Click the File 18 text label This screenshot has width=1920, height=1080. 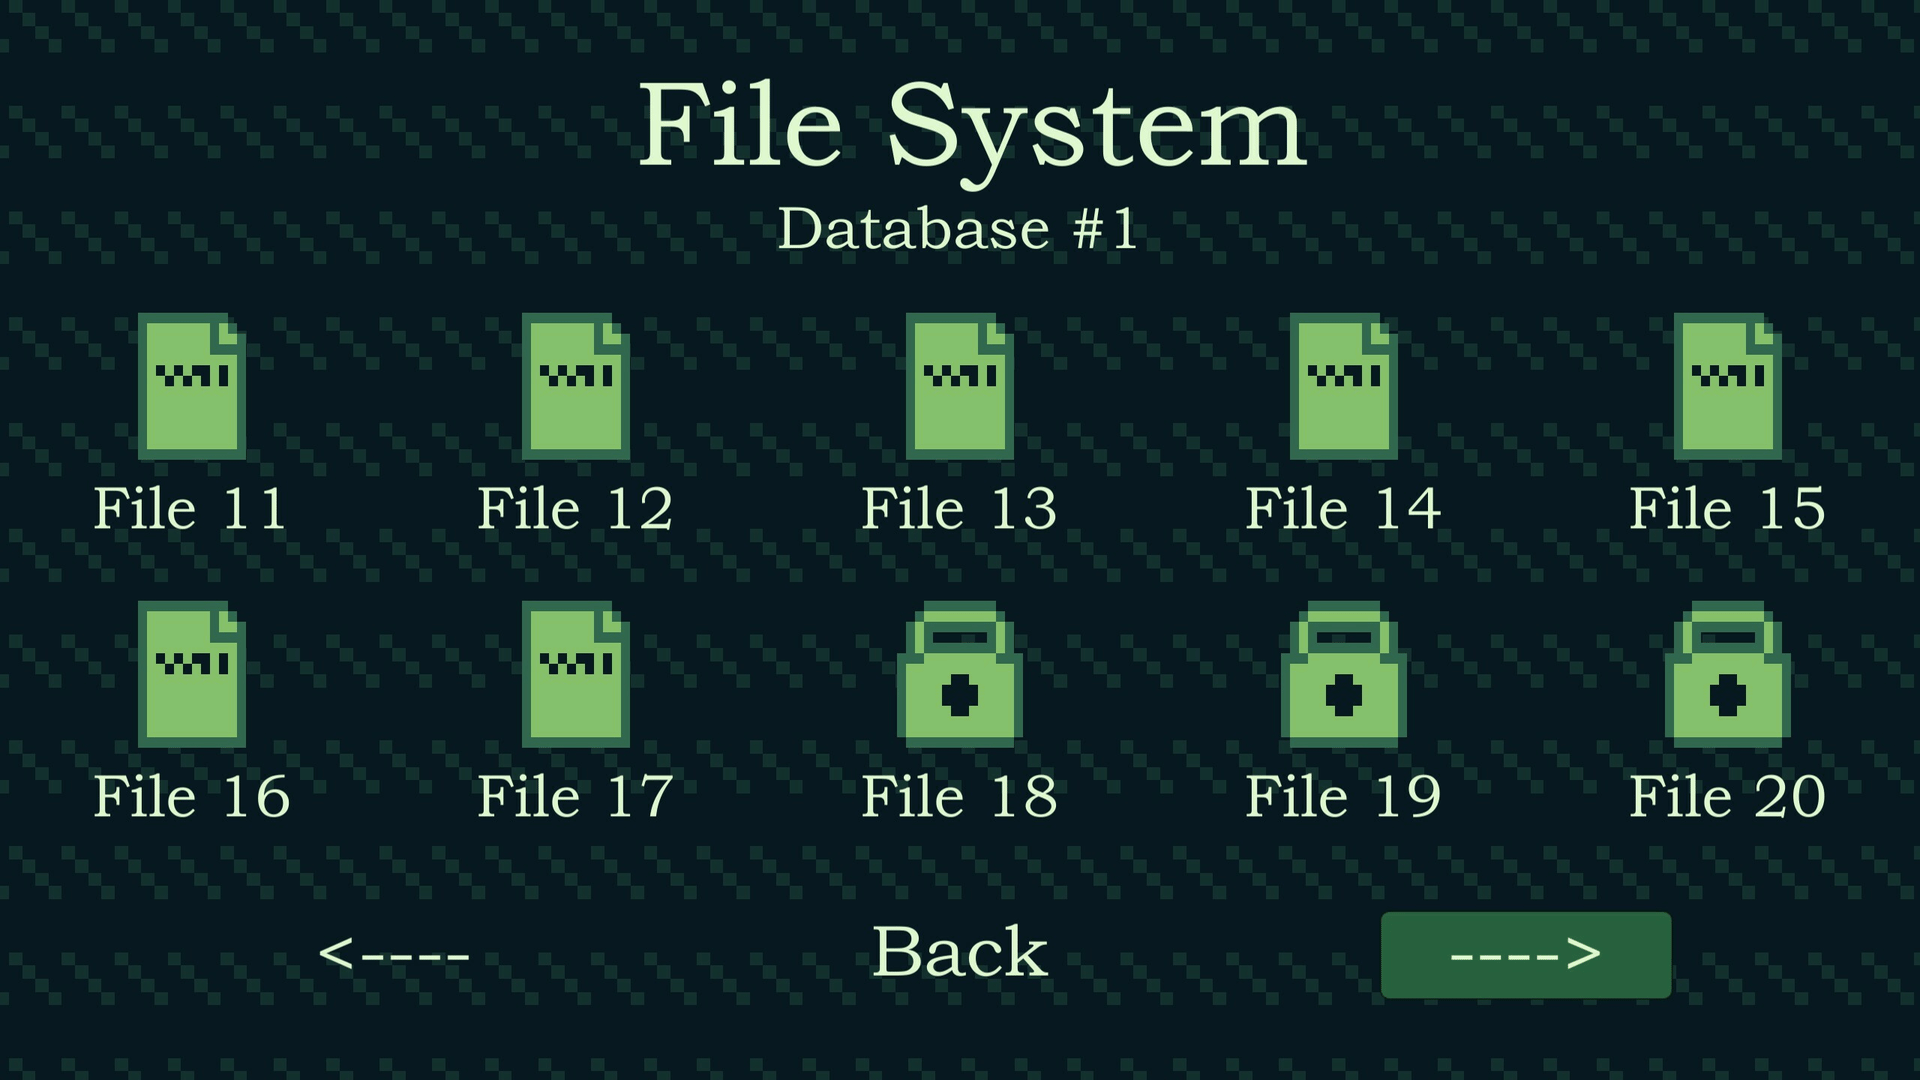pyautogui.click(x=960, y=797)
